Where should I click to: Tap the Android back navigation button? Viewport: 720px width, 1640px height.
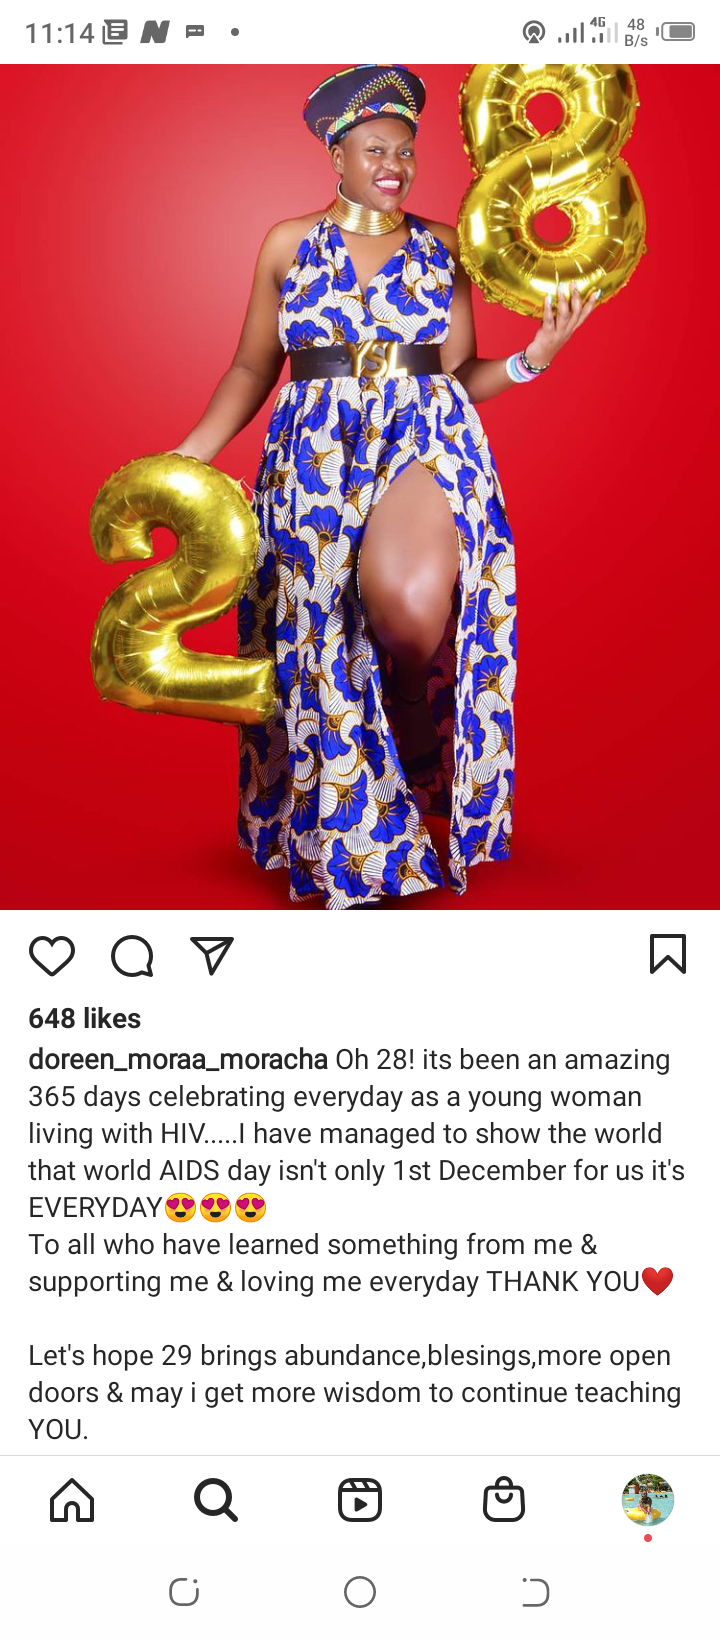(x=535, y=1592)
